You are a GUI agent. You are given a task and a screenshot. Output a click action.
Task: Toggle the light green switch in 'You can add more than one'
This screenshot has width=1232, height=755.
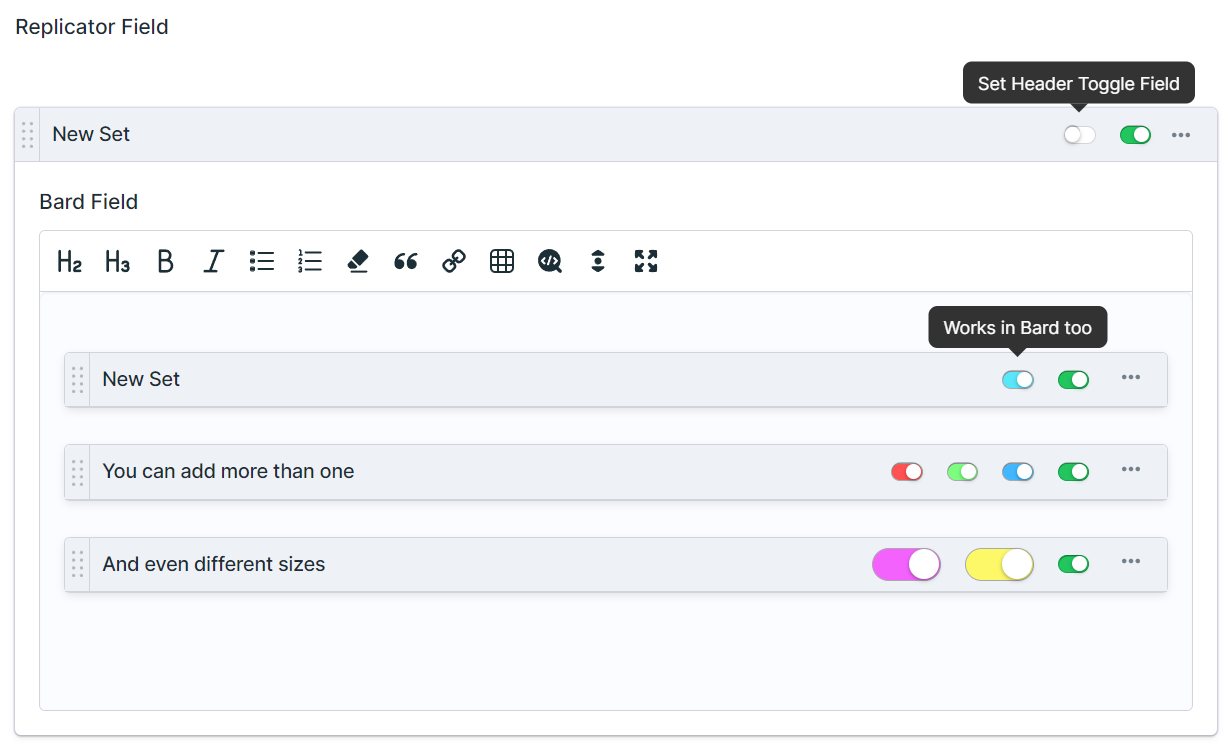coord(962,472)
